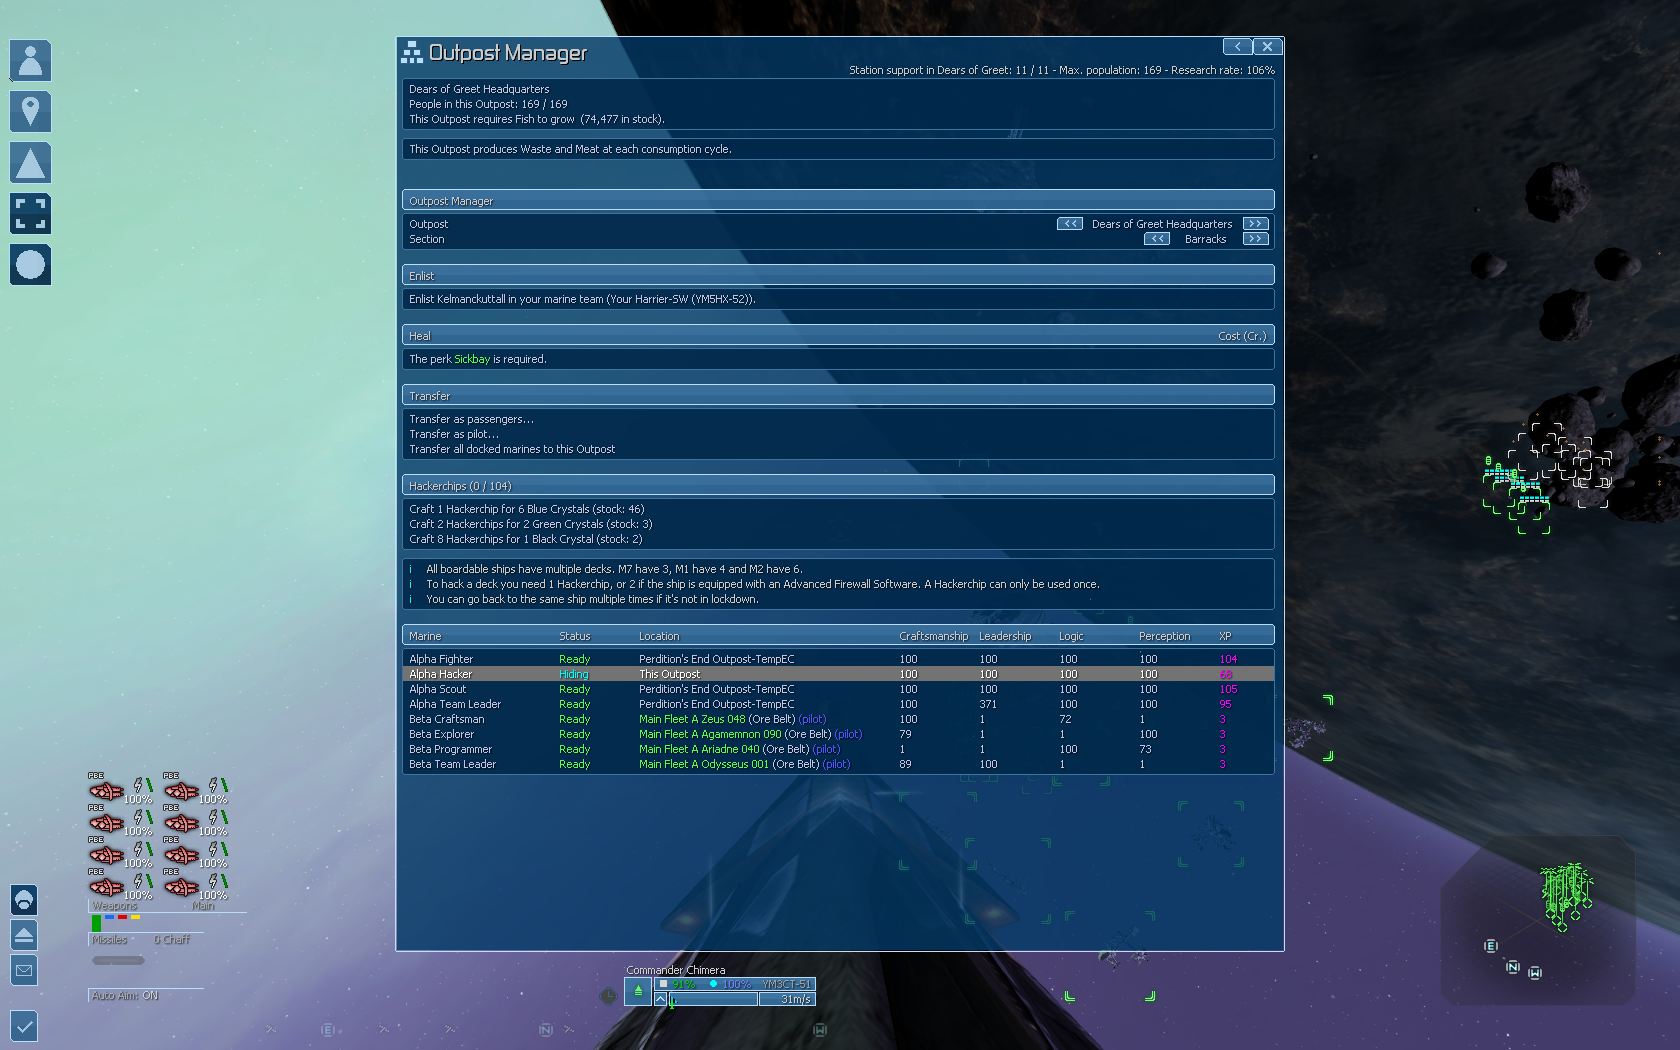Click the N marker on the radar
Image resolution: width=1680 pixels, height=1050 pixels.
click(1513, 967)
